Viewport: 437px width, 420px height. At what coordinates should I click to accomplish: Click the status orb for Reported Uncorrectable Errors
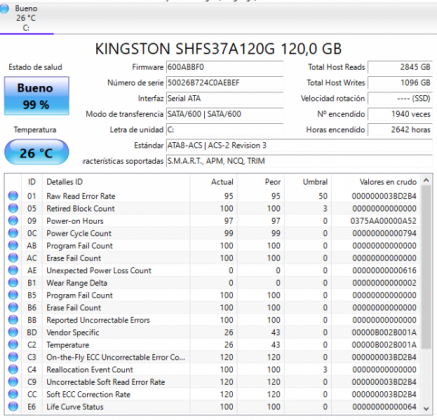coord(13,320)
